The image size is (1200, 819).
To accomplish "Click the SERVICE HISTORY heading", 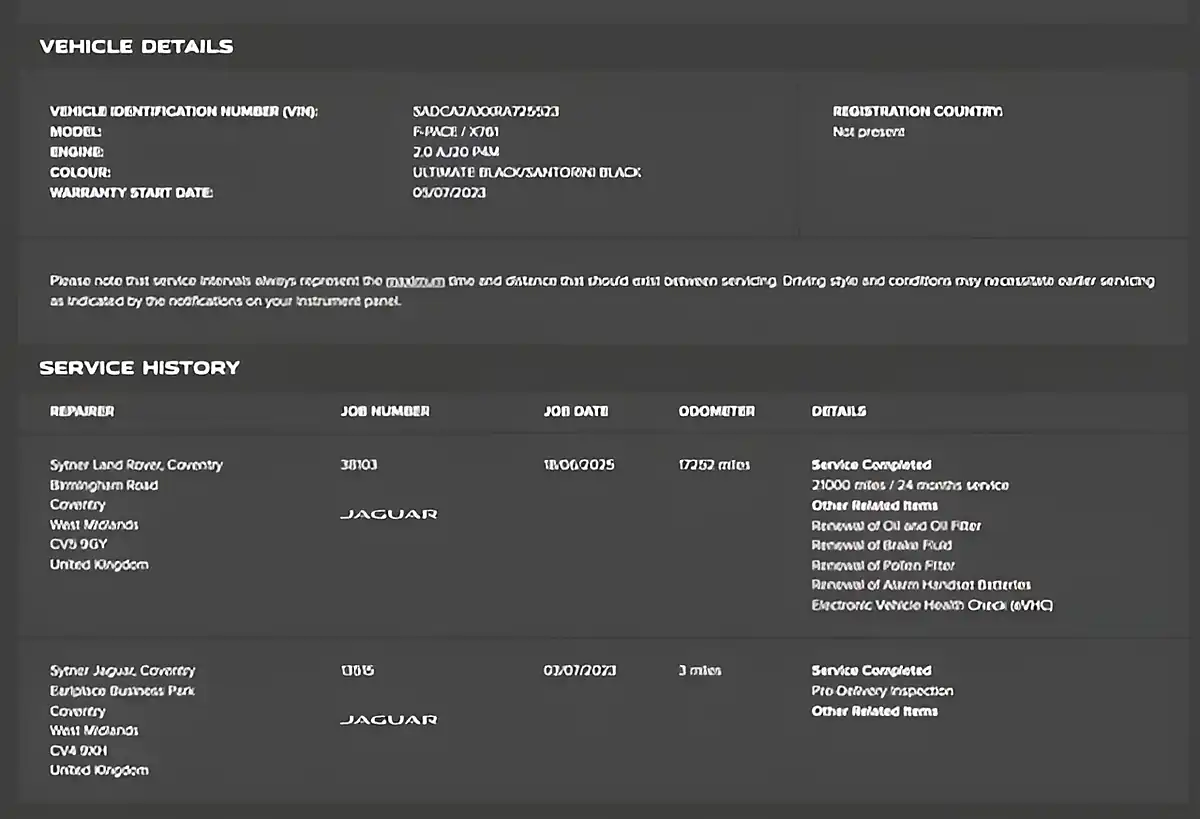I will pyautogui.click(x=139, y=367).
